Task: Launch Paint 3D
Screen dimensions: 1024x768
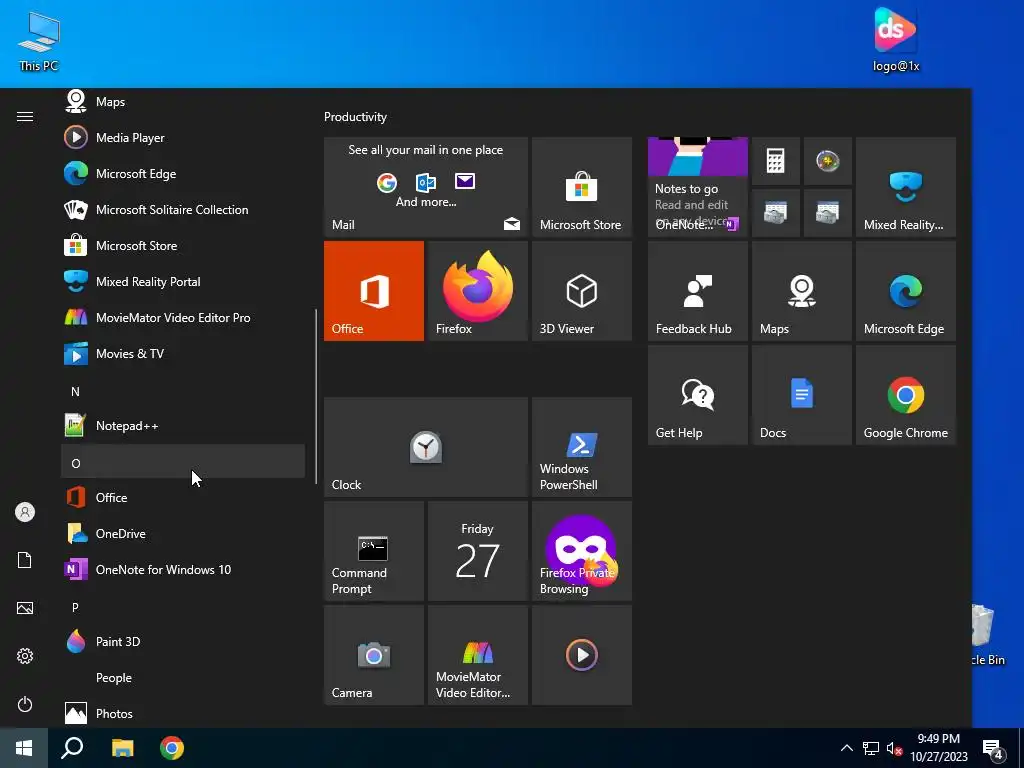Action: (183, 641)
